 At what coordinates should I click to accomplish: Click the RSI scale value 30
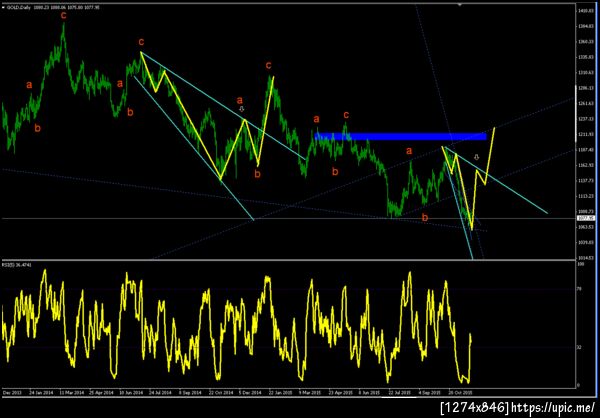[x=581, y=347]
